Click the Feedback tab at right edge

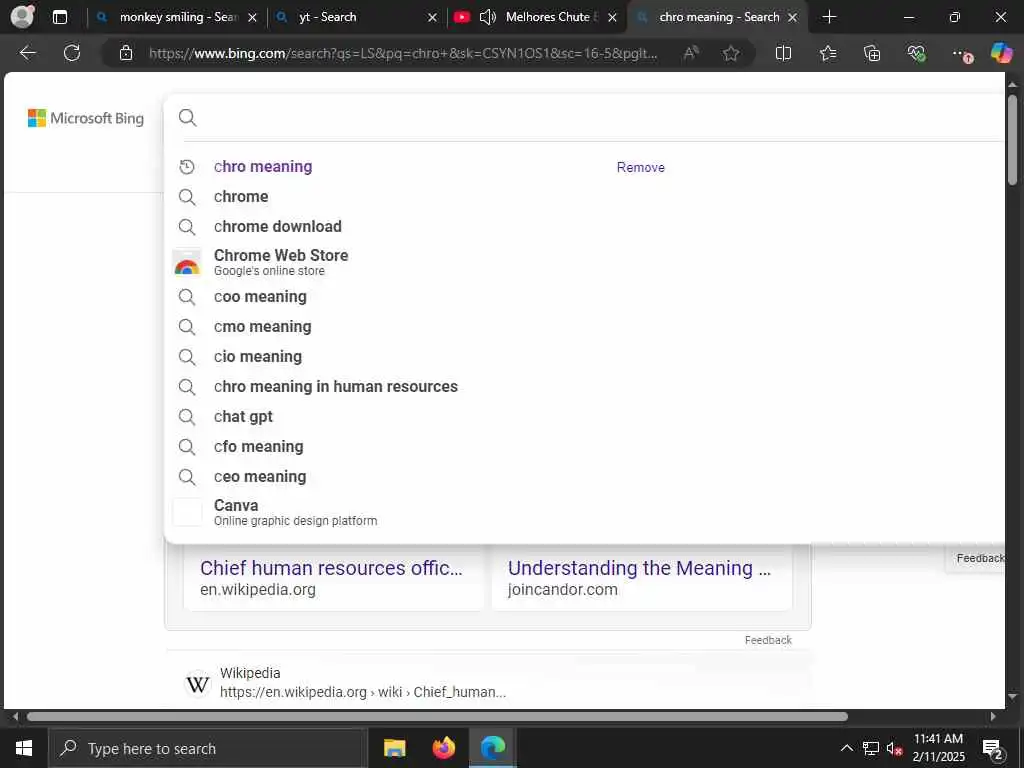click(980, 558)
